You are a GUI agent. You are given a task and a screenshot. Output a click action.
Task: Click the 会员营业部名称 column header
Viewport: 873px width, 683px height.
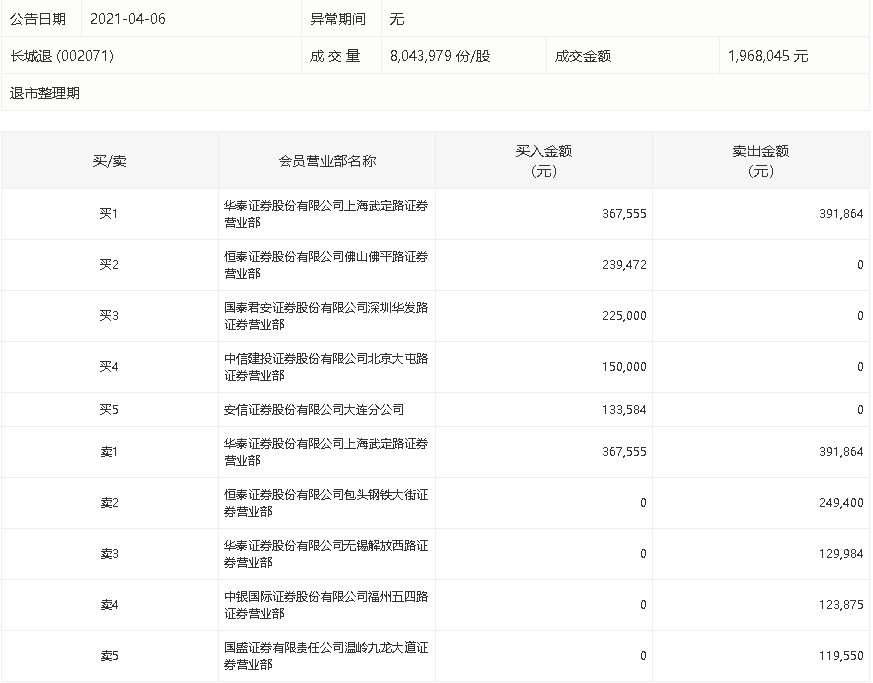coord(327,161)
